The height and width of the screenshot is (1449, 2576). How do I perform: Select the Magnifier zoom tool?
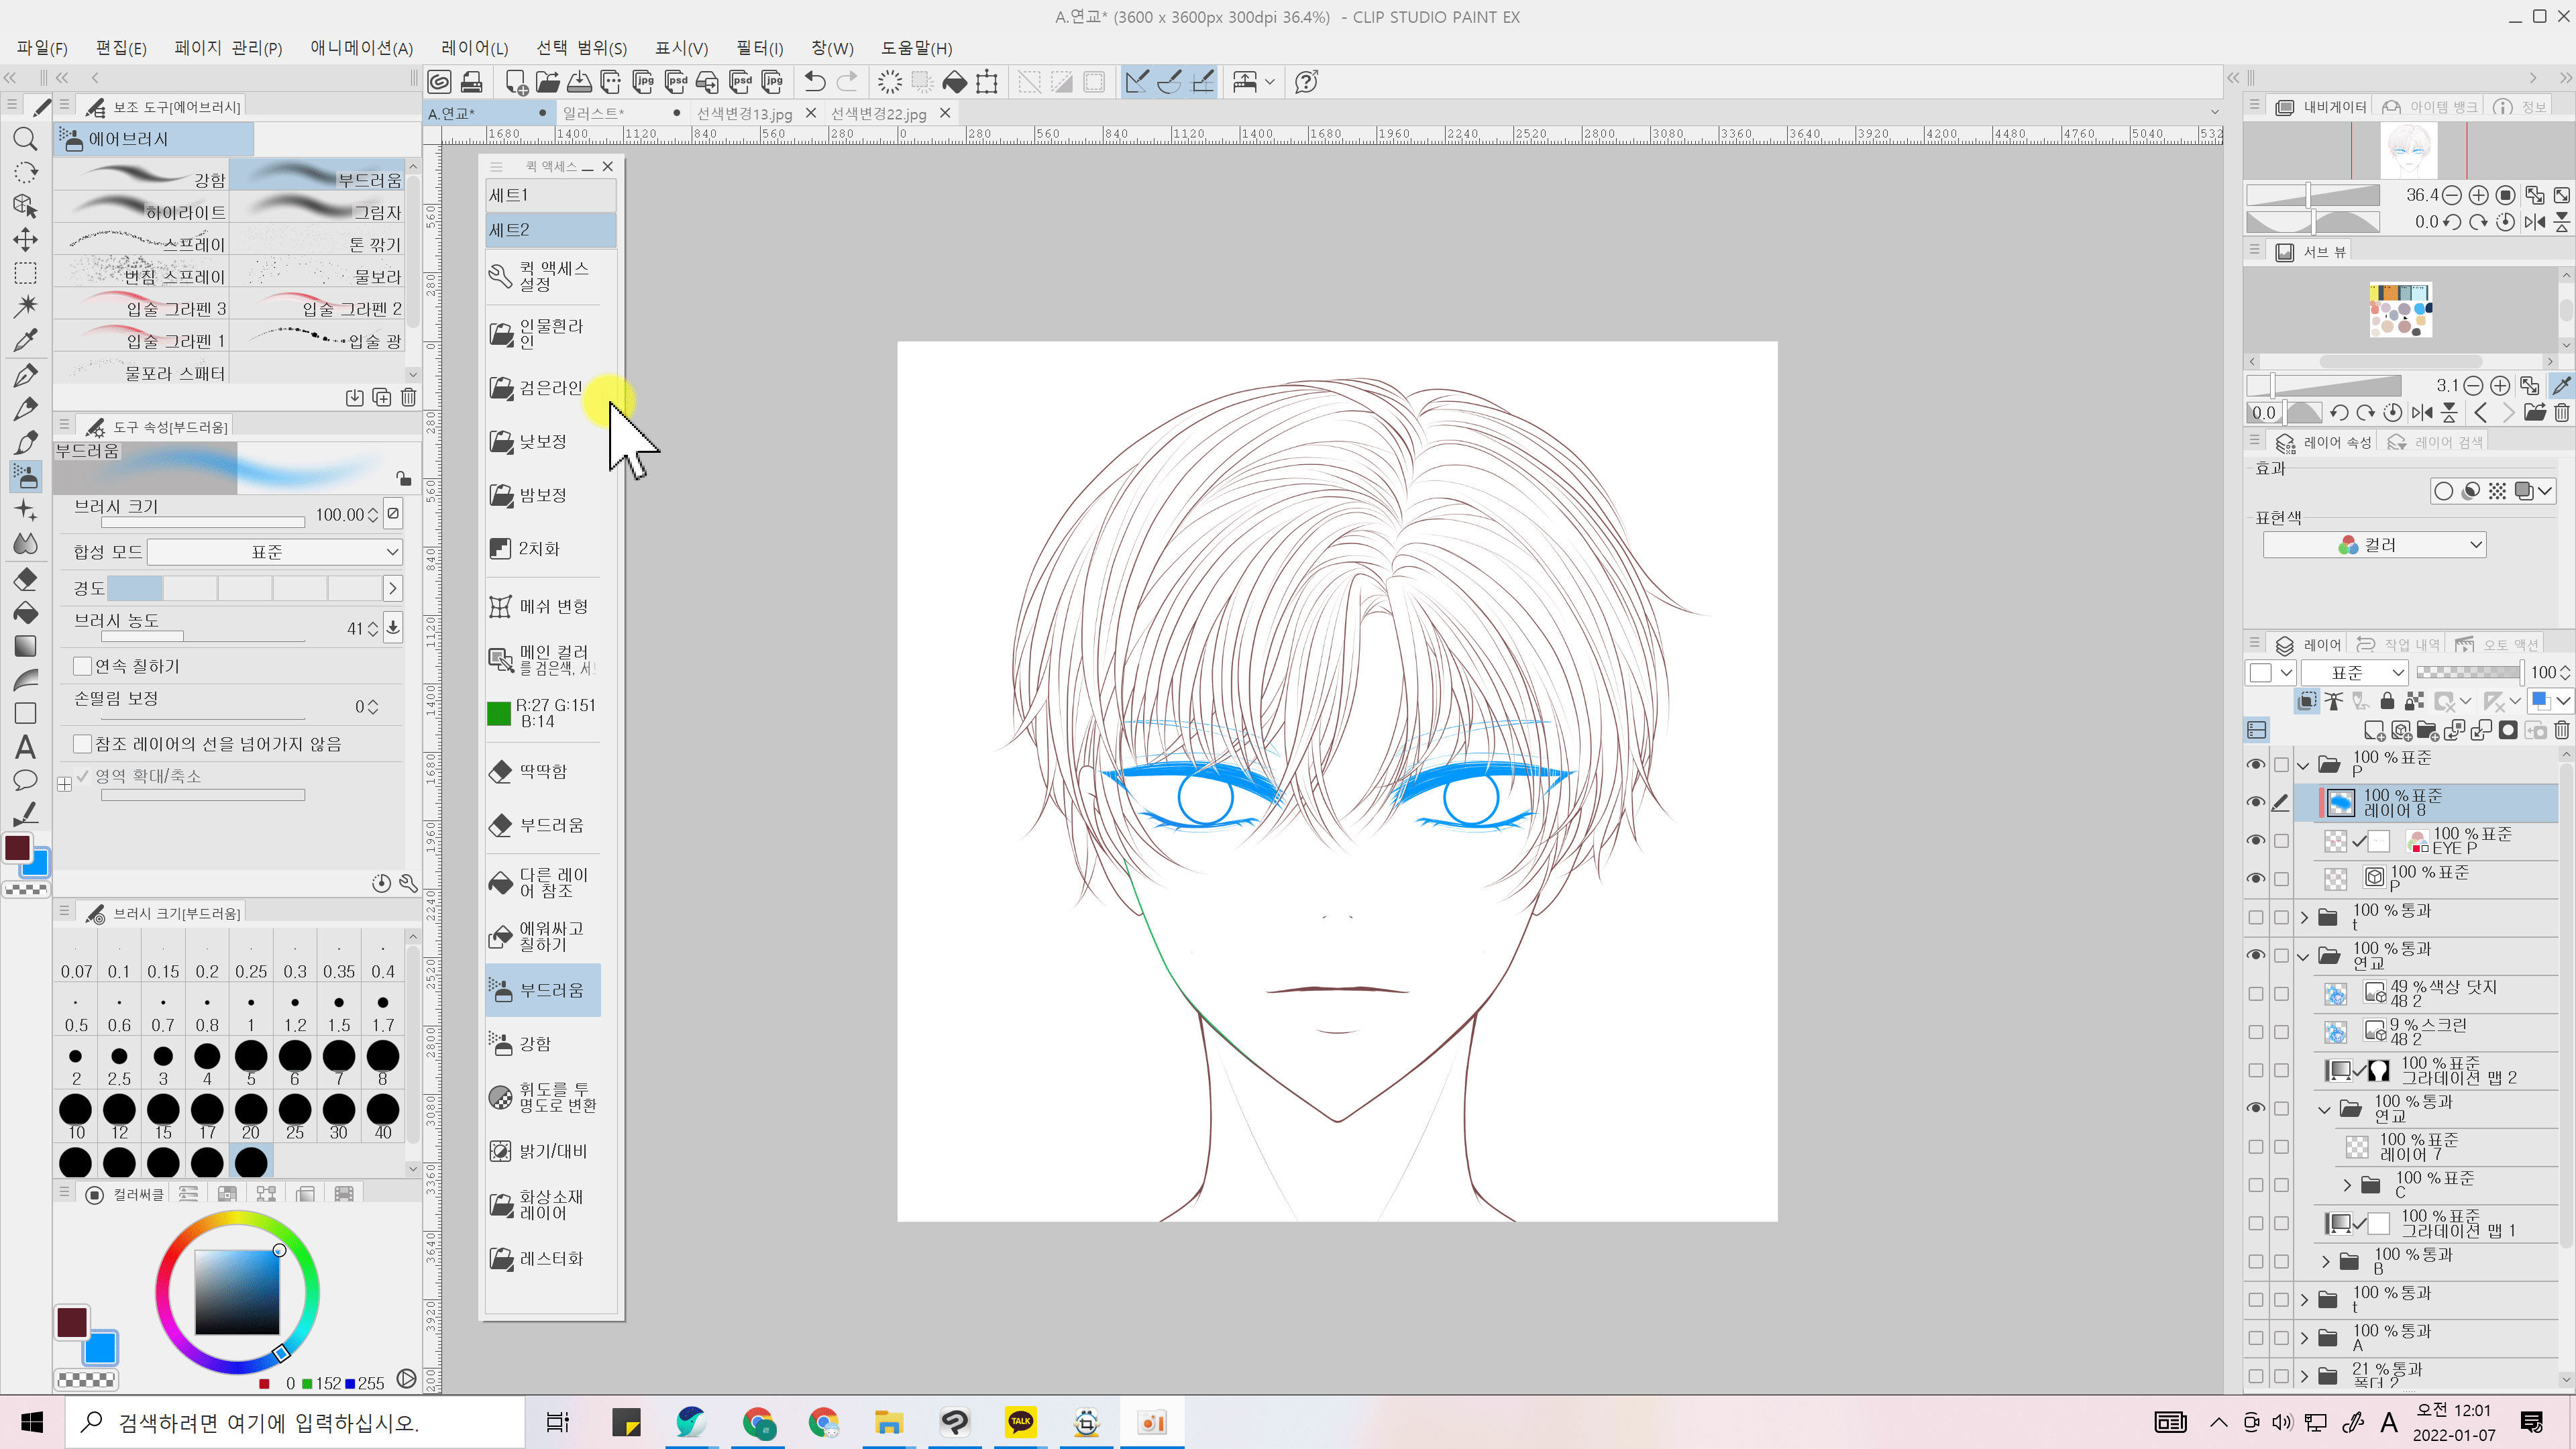(x=25, y=139)
